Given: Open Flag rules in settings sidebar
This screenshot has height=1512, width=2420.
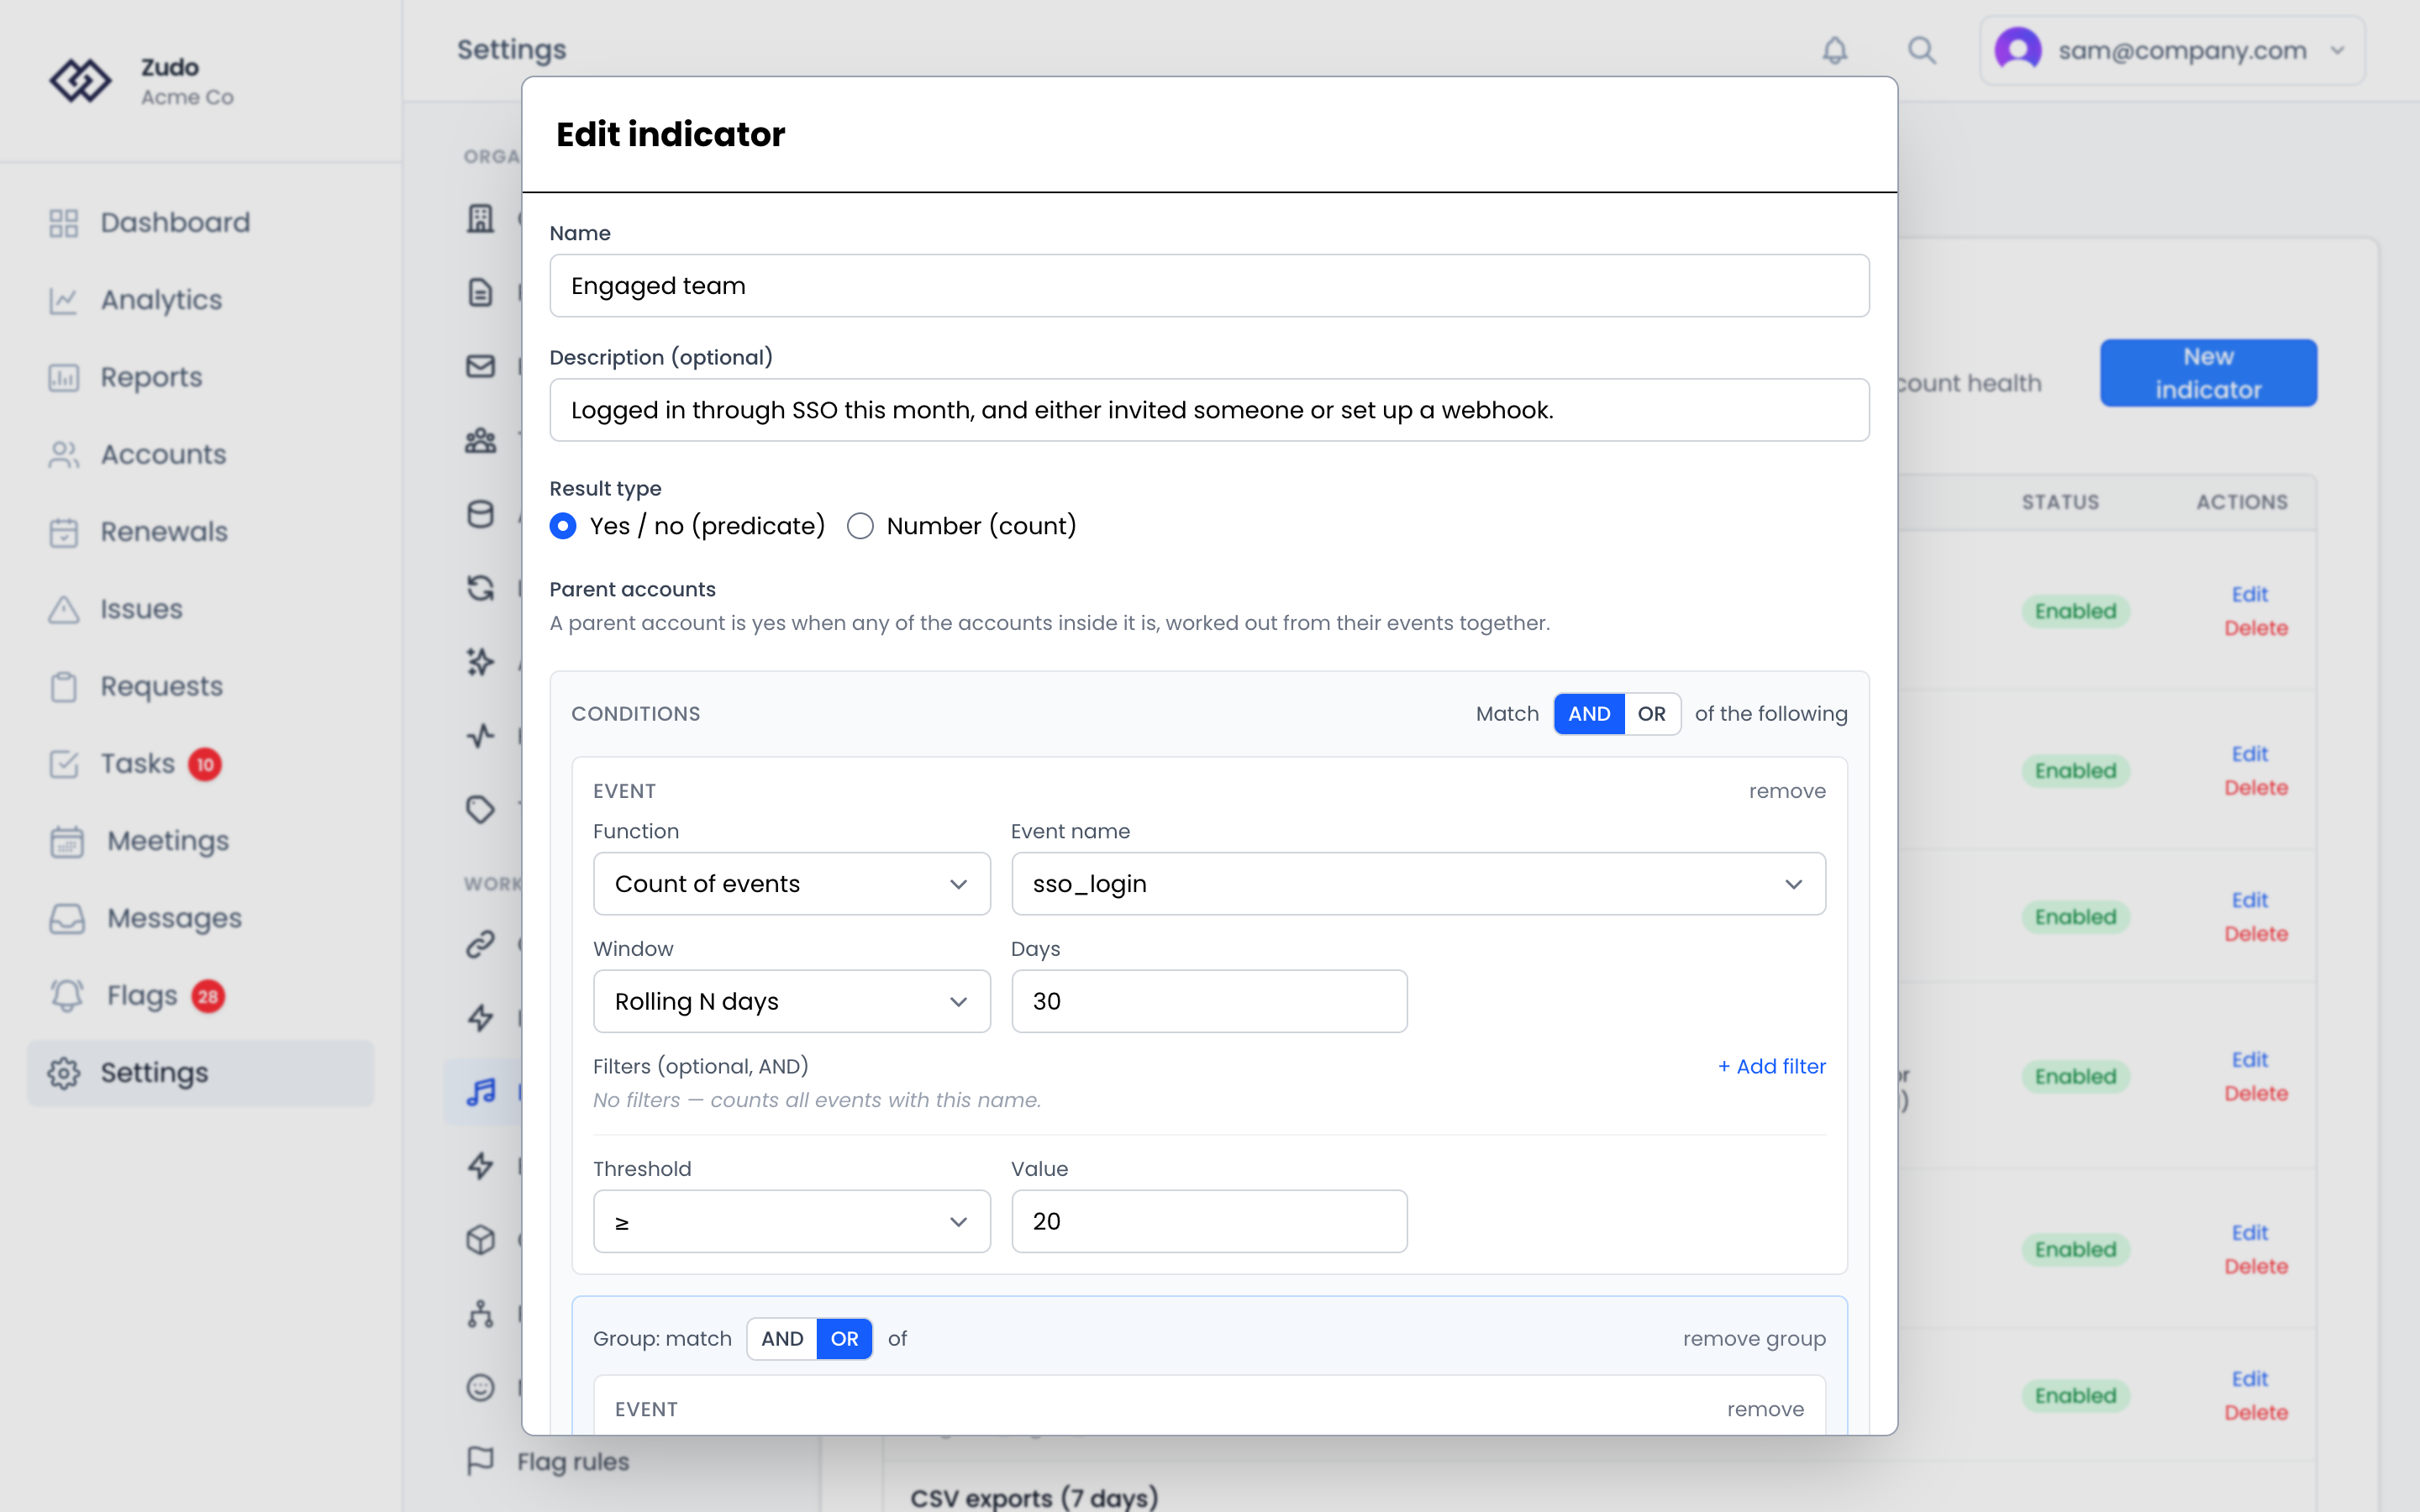Looking at the screenshot, I should click(x=573, y=1462).
